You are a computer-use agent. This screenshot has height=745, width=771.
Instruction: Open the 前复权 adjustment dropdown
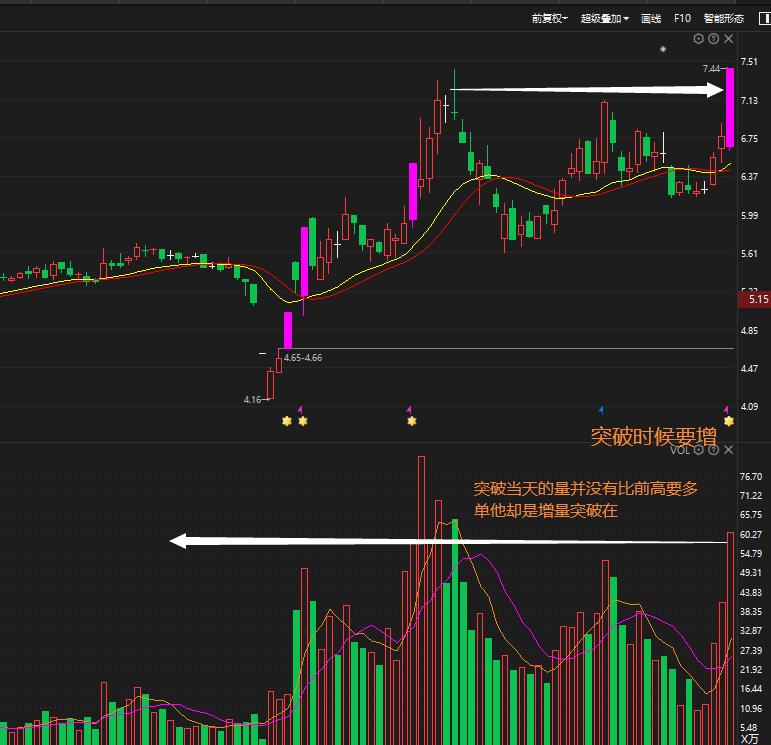click(x=549, y=19)
